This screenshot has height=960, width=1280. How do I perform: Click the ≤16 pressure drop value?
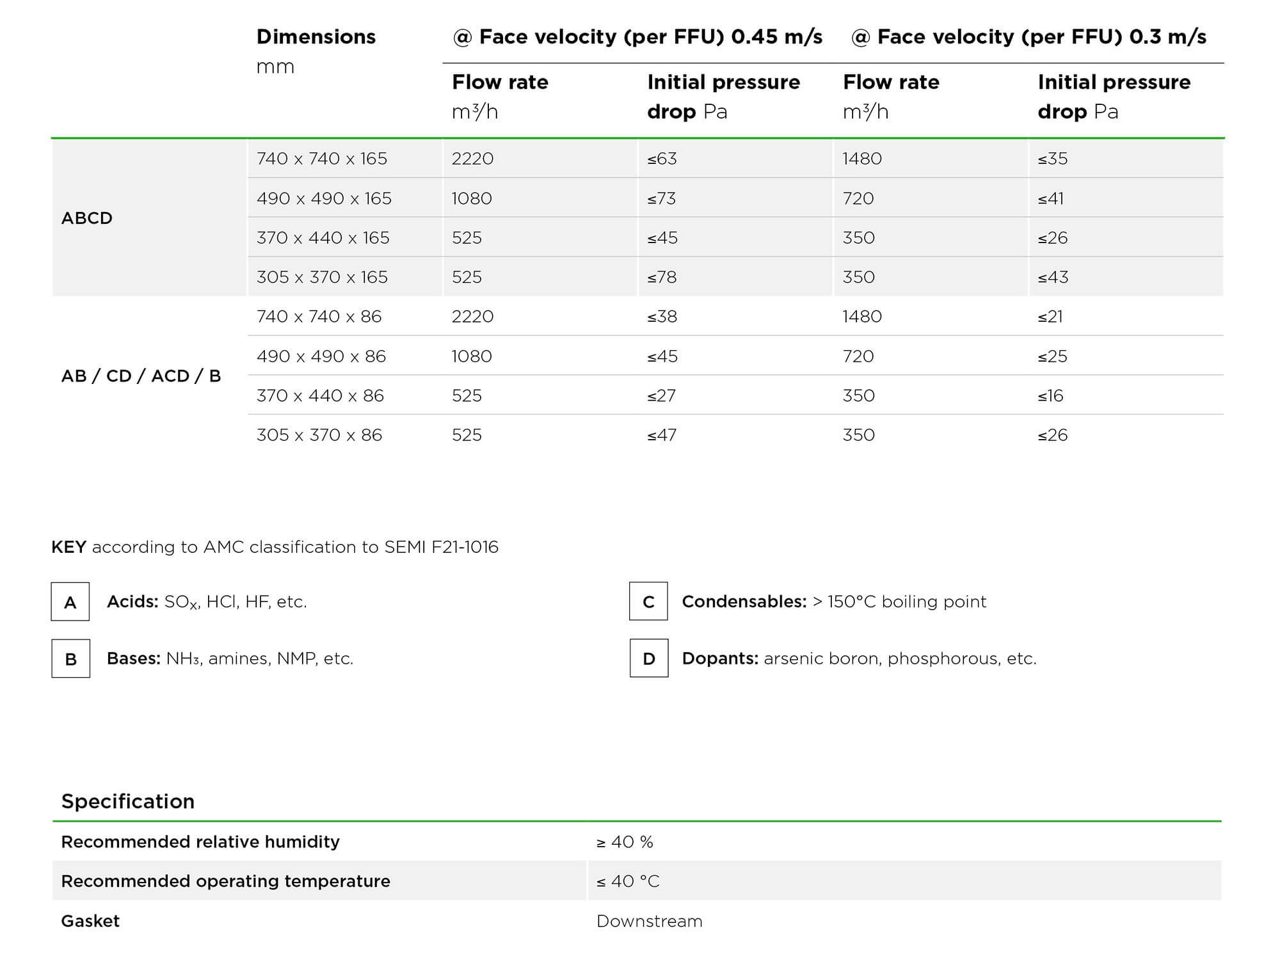click(1051, 396)
